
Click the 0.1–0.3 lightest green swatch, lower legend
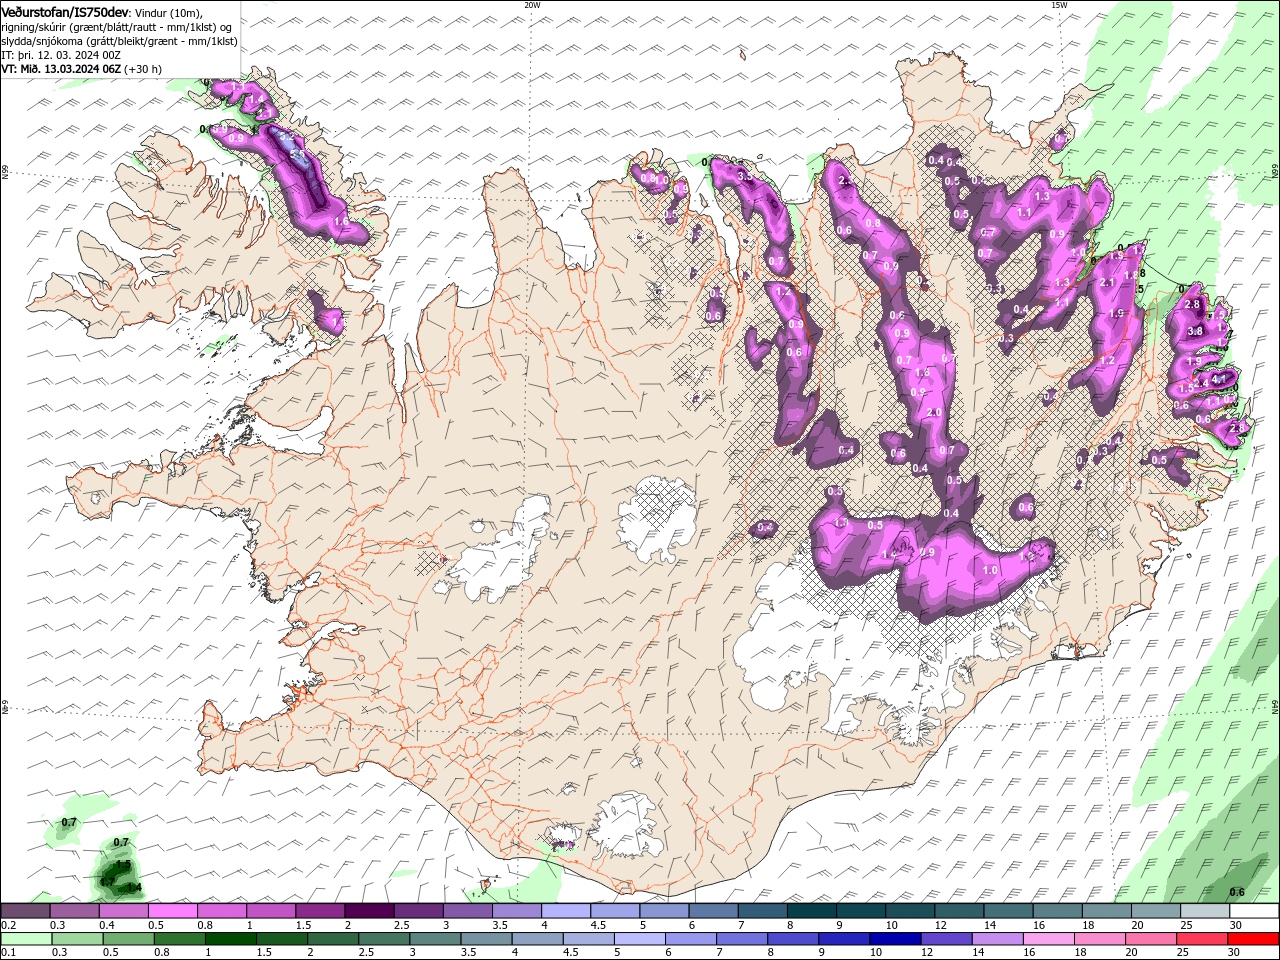[x=26, y=939]
